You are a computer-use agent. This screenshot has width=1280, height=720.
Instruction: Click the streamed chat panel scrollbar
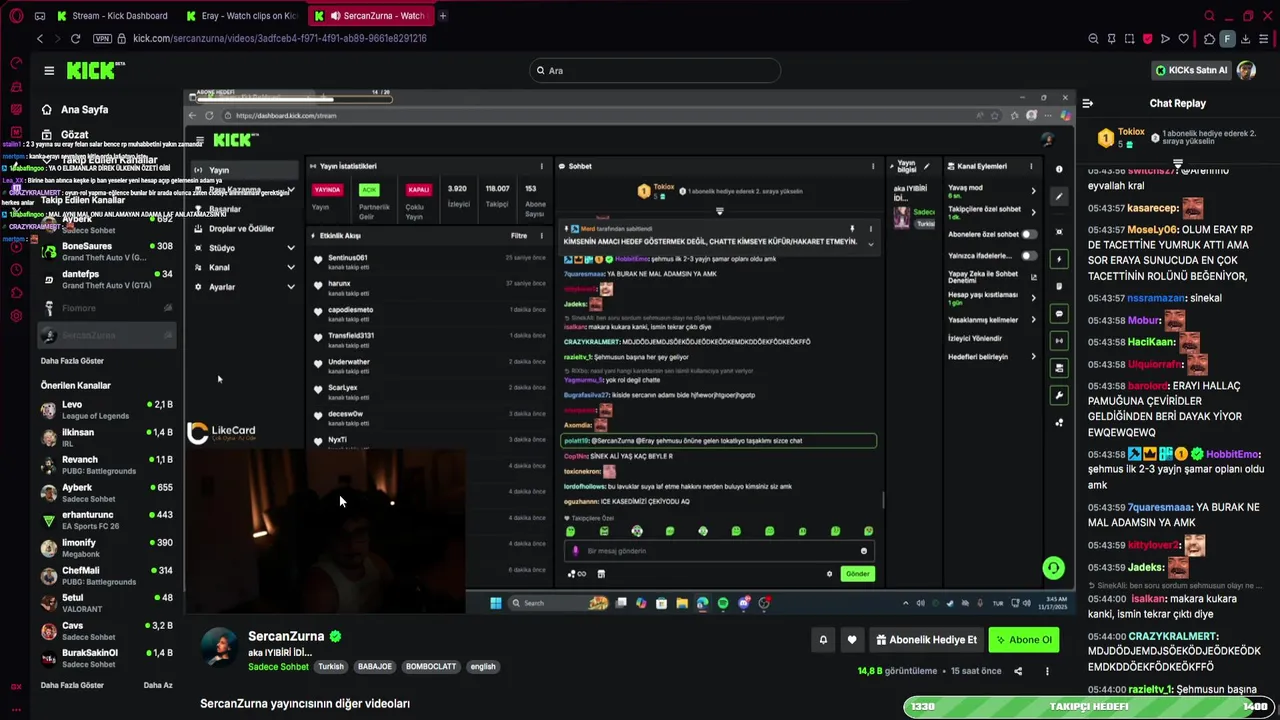click(882, 501)
